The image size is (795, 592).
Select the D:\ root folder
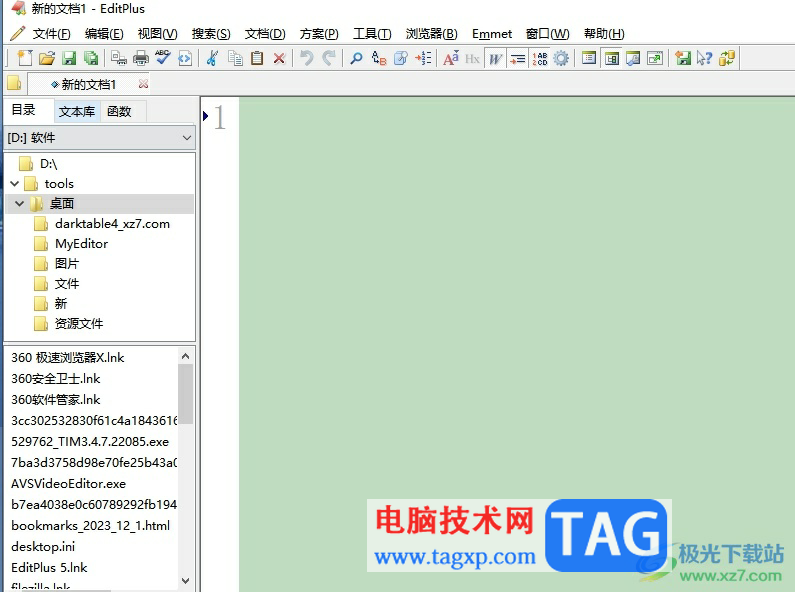point(49,164)
